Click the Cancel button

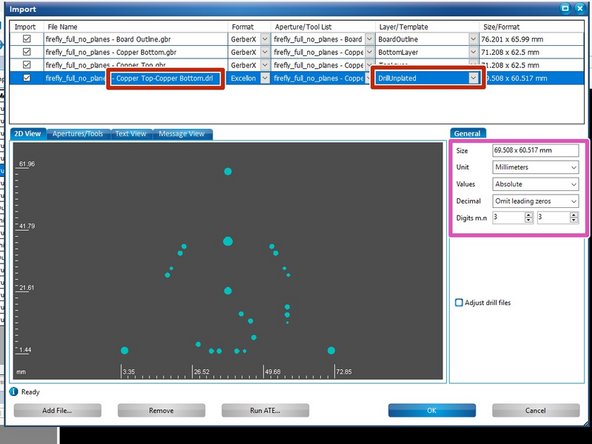(x=536, y=410)
